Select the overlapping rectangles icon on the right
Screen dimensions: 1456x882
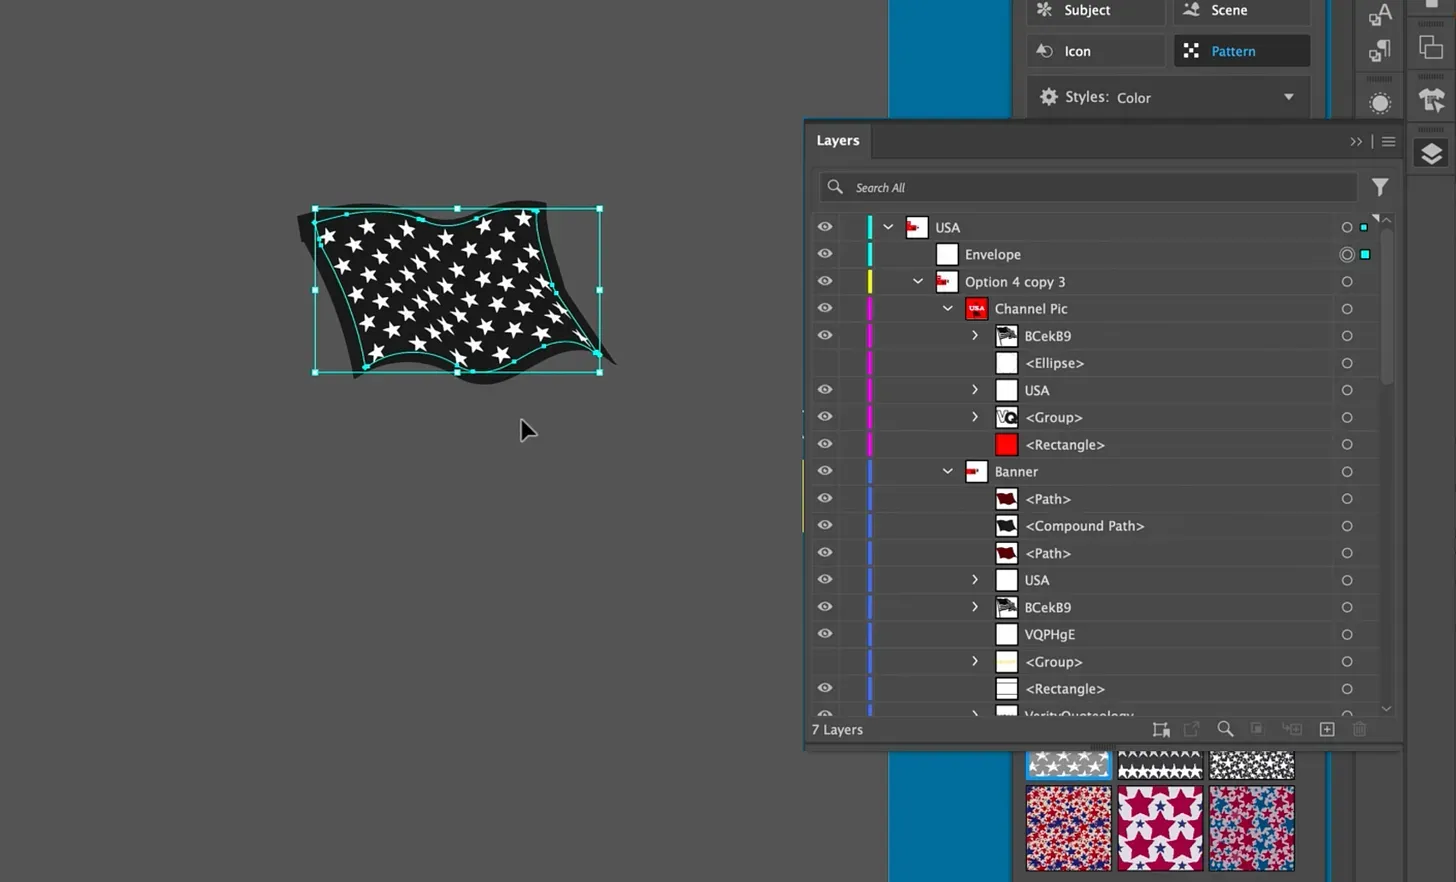click(x=1431, y=47)
